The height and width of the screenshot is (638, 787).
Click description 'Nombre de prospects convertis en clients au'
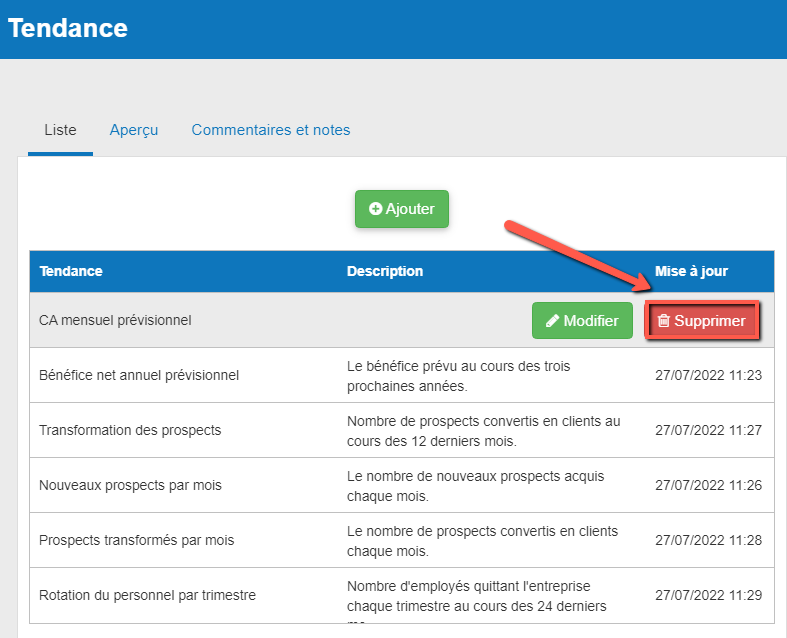coord(483,421)
